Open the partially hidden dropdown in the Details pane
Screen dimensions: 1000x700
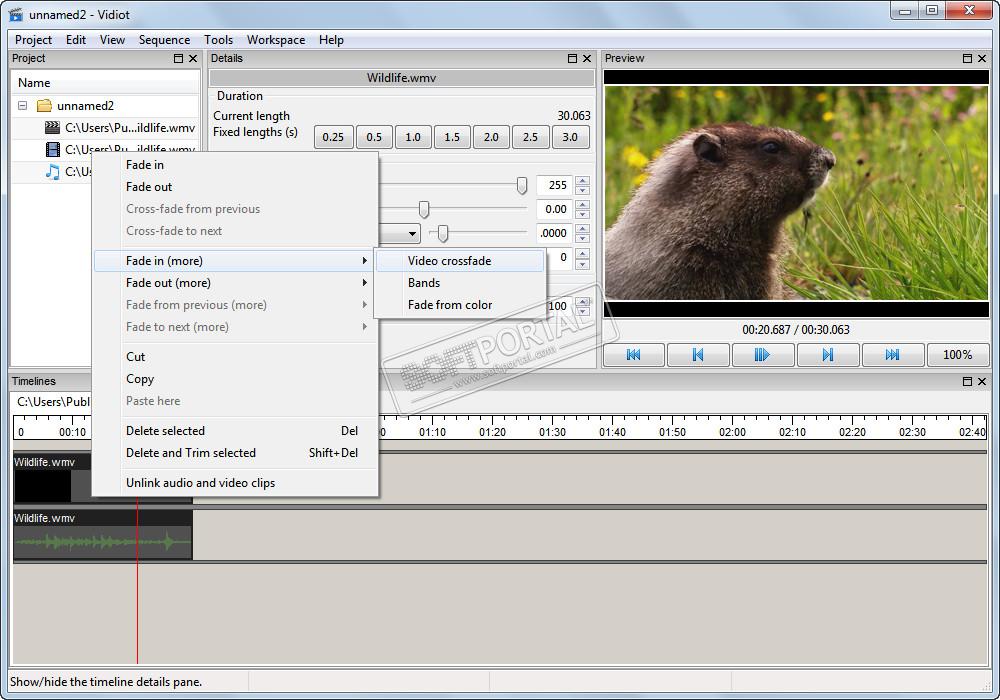[x=412, y=234]
